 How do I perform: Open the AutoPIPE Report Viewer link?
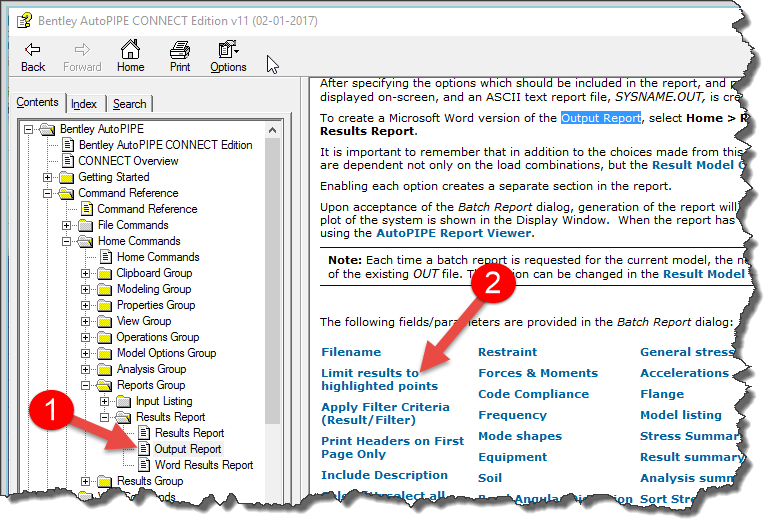[454, 233]
